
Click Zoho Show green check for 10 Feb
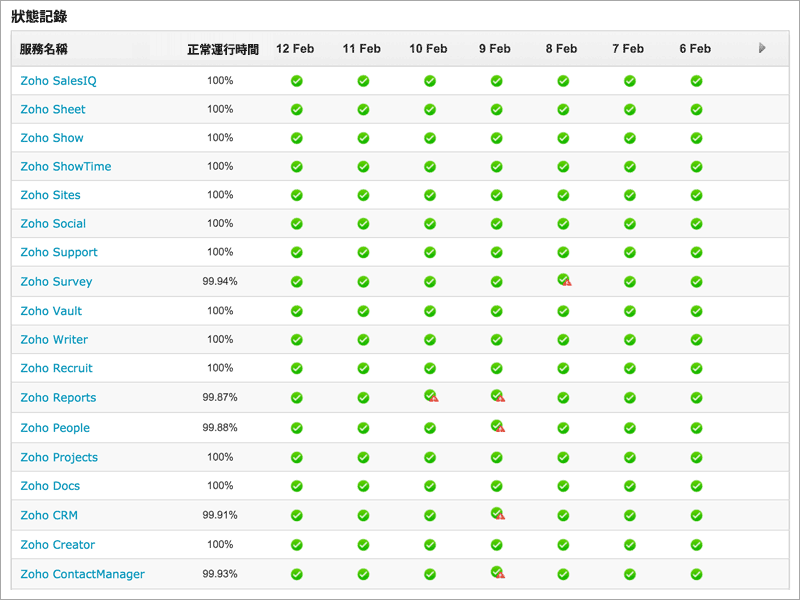coord(430,138)
